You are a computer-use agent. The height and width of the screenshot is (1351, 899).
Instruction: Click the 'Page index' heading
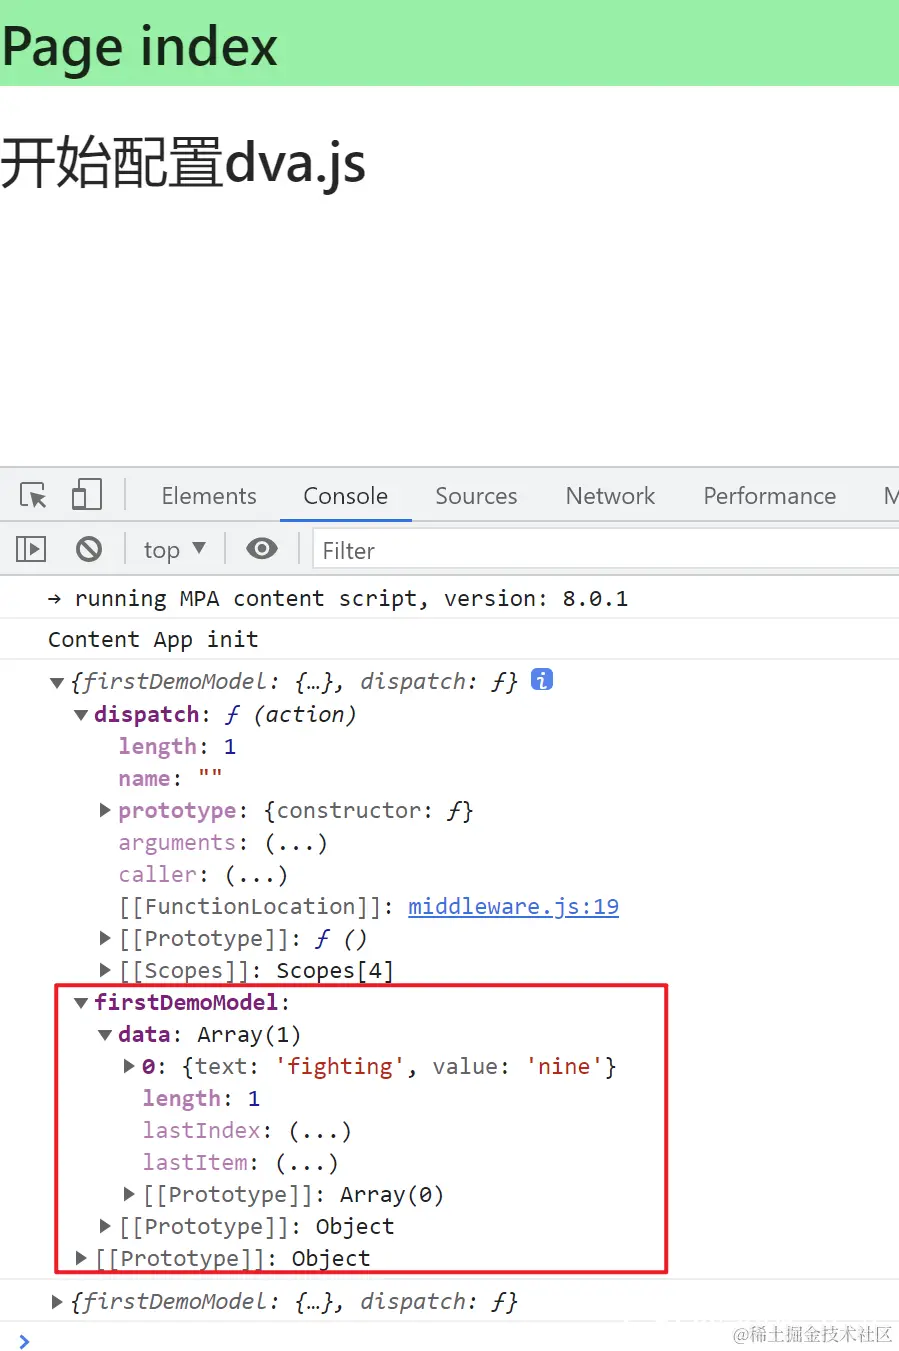(140, 46)
